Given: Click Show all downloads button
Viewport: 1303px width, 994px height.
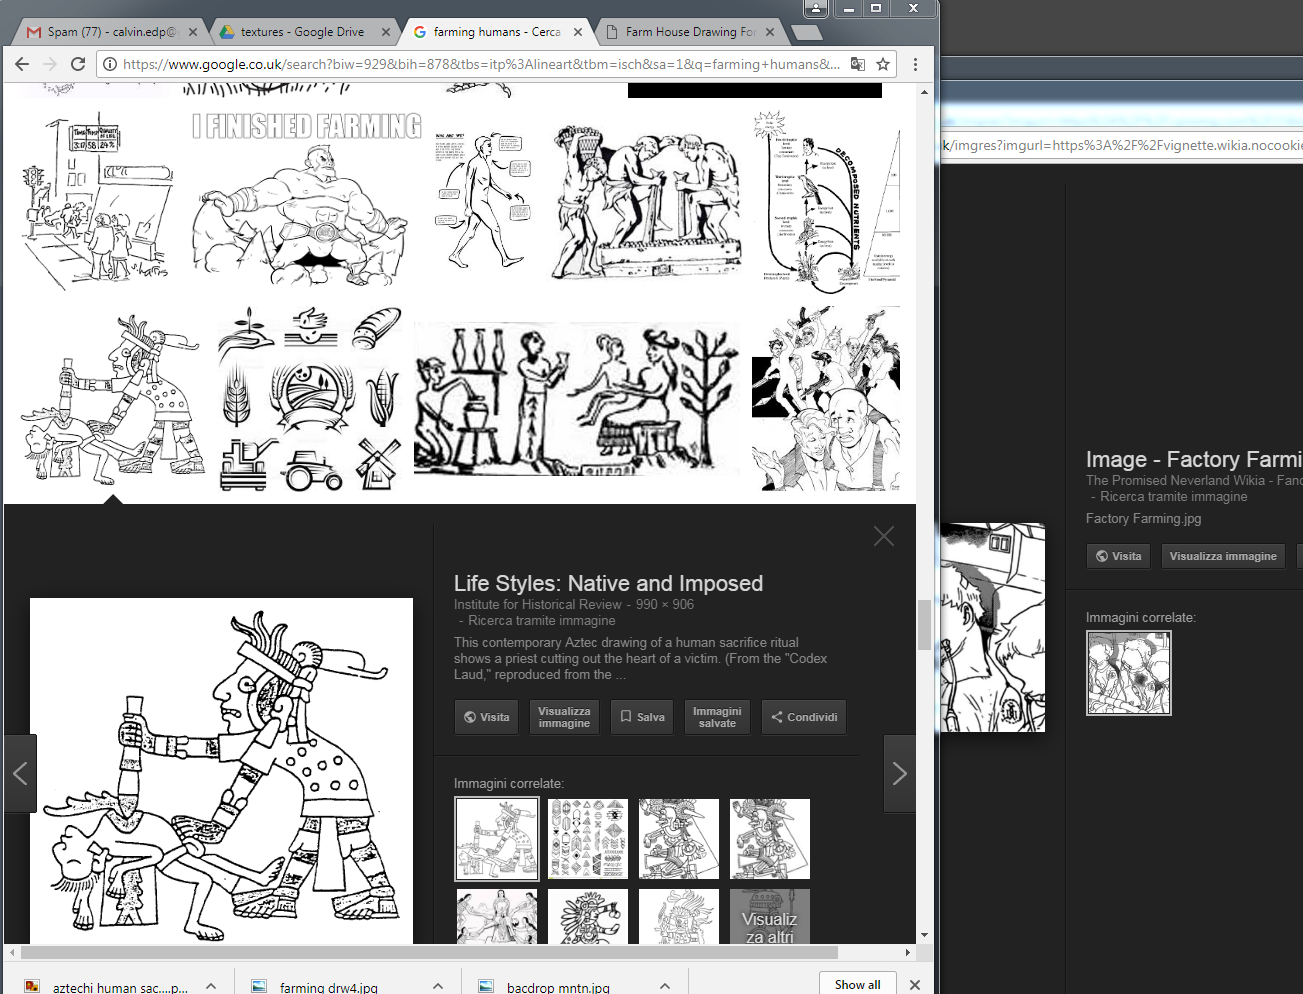Looking at the screenshot, I should coord(857,984).
